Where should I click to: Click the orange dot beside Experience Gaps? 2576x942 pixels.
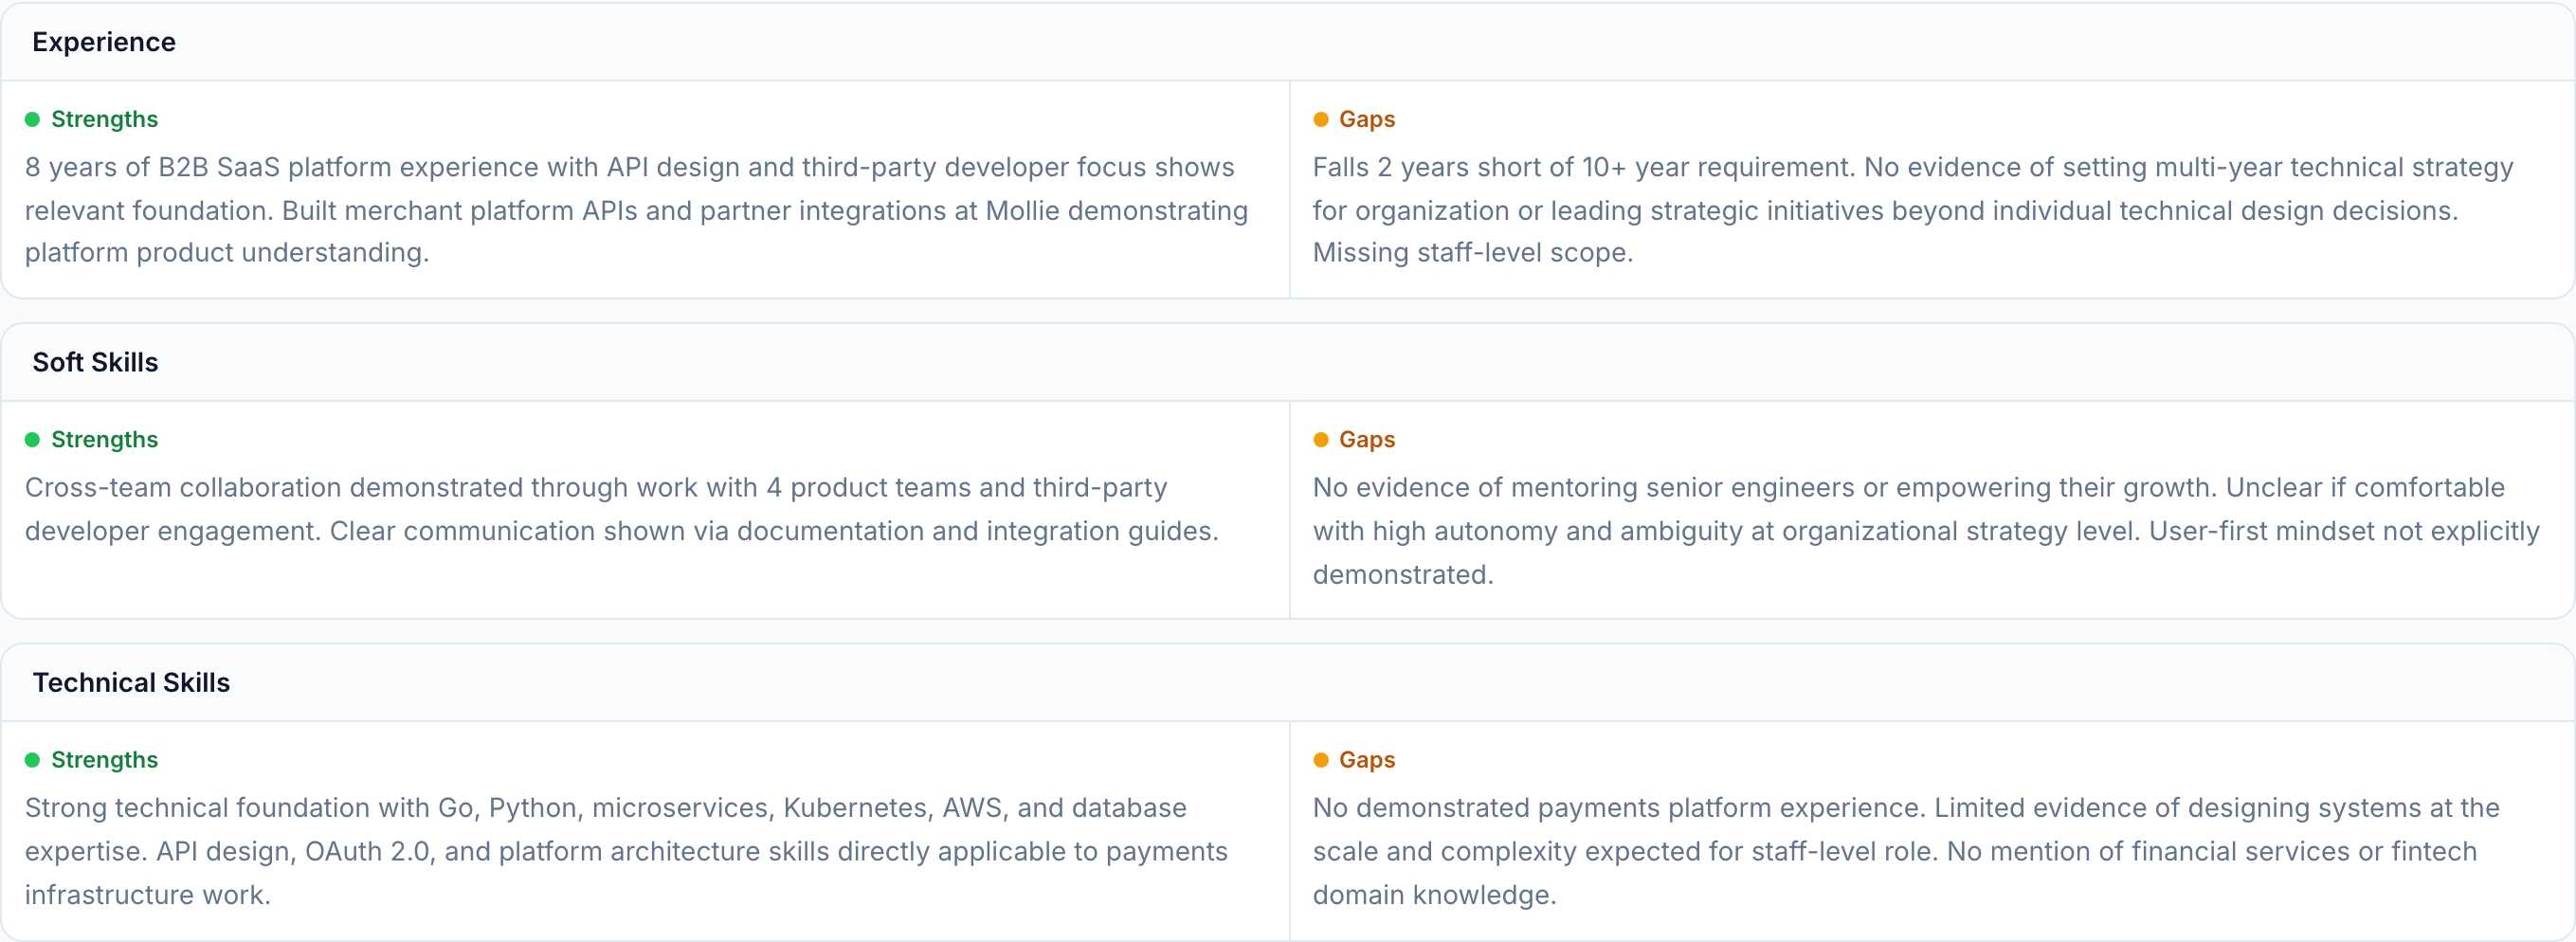[x=1320, y=119]
